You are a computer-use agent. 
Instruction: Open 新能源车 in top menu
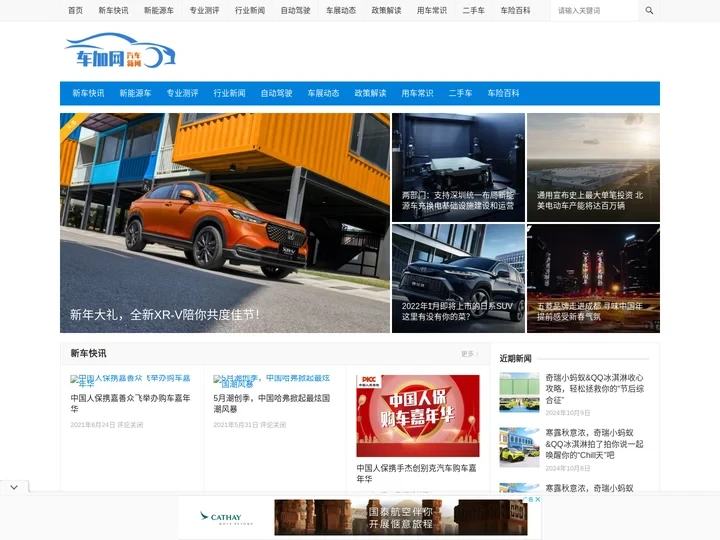[159, 10]
